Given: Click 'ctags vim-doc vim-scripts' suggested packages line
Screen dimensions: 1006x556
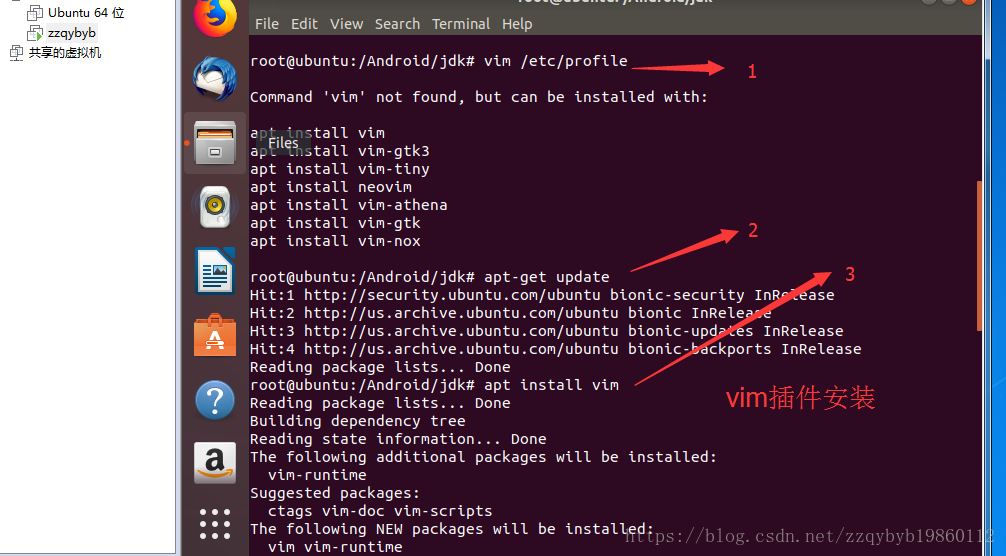Looking at the screenshot, I should click(380, 511).
